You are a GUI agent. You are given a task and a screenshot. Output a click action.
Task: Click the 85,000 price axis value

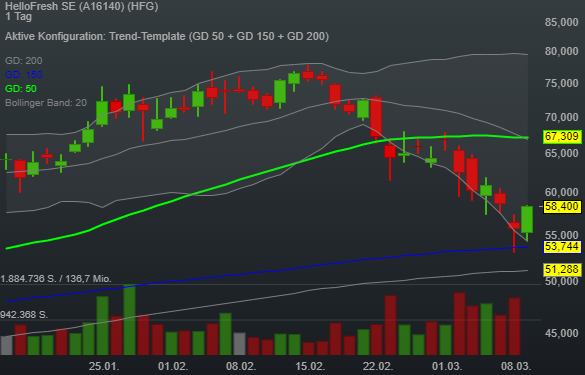pyautogui.click(x=561, y=22)
